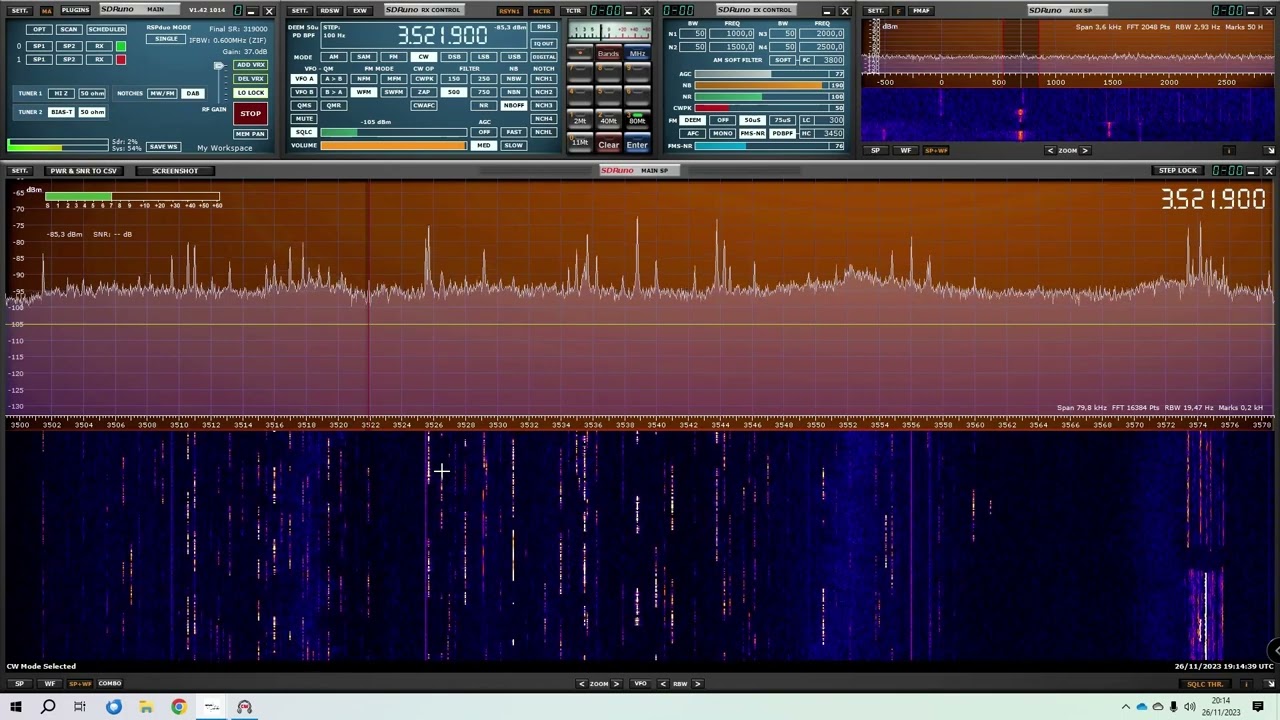1280x720 pixels.
Task: Click the 3.521.900 frequency readout in RX Control
Action: [442, 36]
